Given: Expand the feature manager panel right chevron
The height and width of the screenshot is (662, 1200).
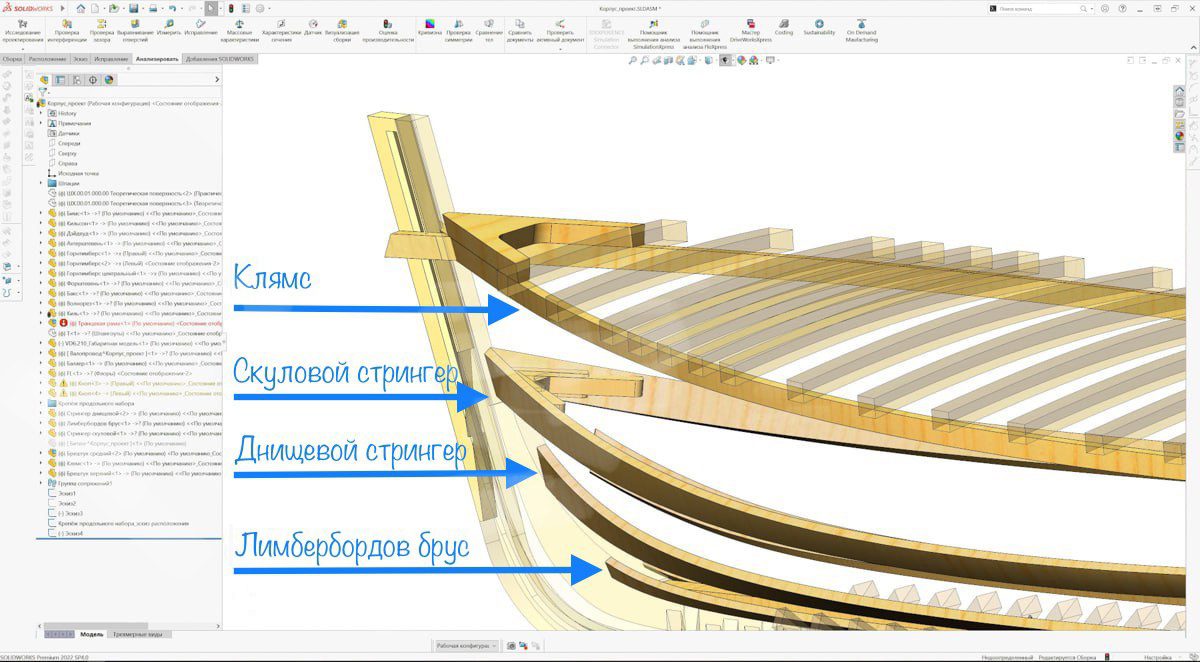Looking at the screenshot, I should 217,80.
